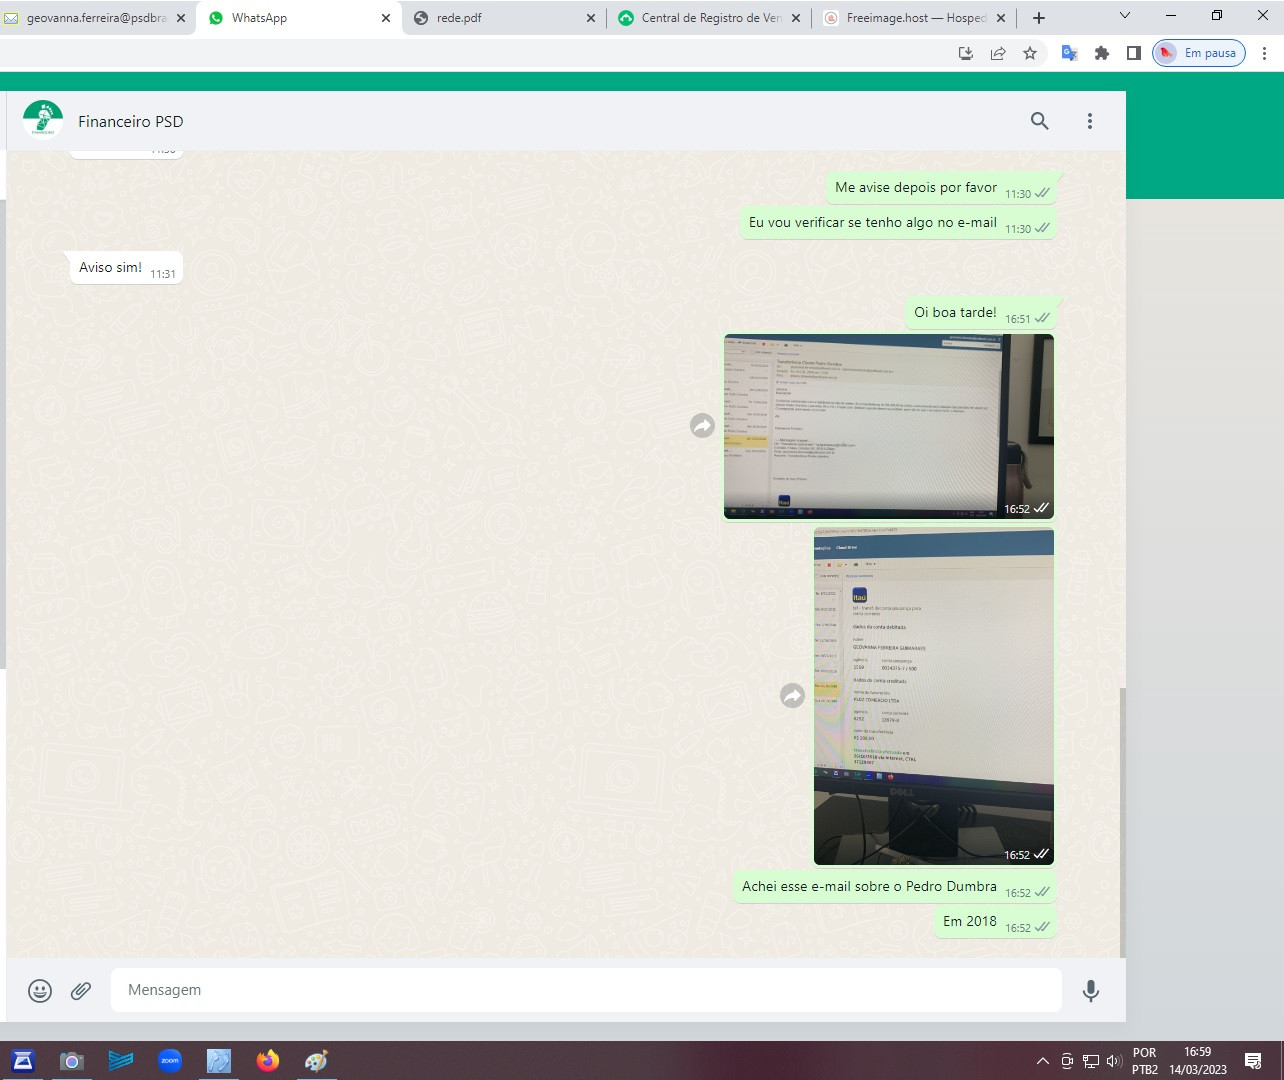Viewport: 1284px width, 1080px height.
Task: Open the taskbar clock and calendar
Action: pos(1198,1061)
